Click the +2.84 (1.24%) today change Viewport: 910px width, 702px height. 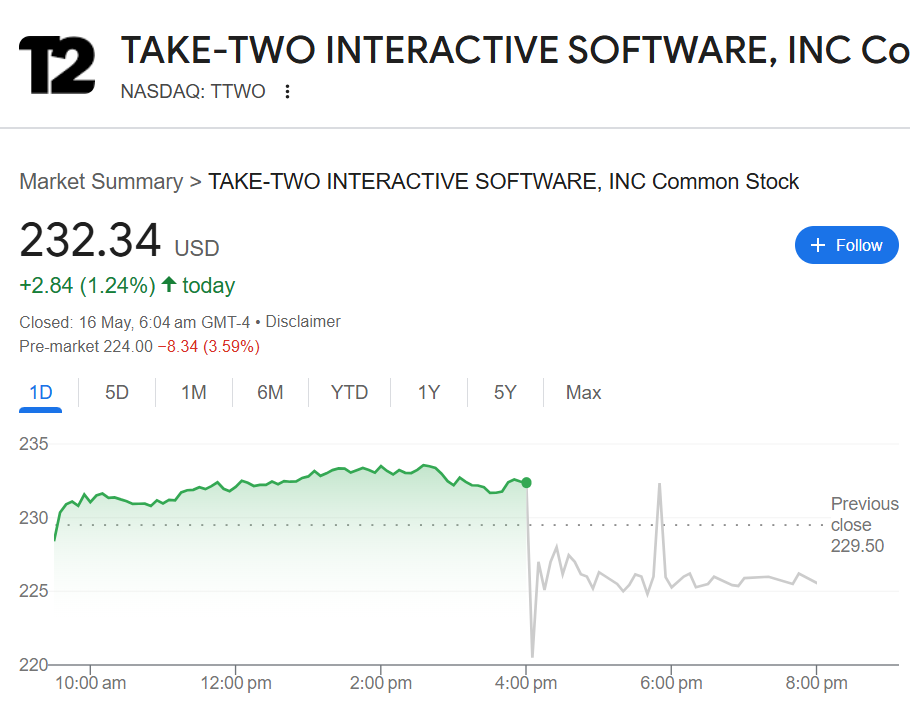[127, 285]
